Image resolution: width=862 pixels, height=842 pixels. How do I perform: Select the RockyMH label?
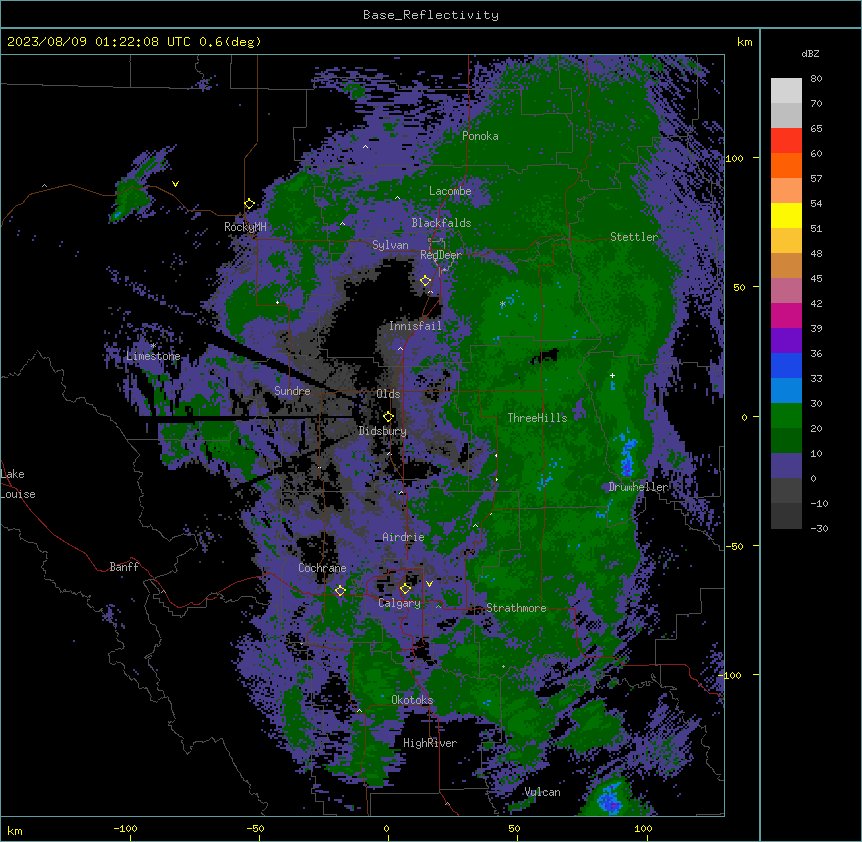245,227
